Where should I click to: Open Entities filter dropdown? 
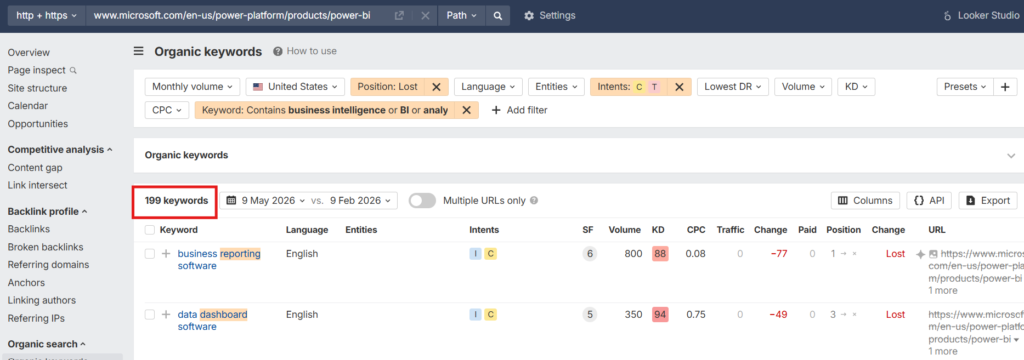556,87
